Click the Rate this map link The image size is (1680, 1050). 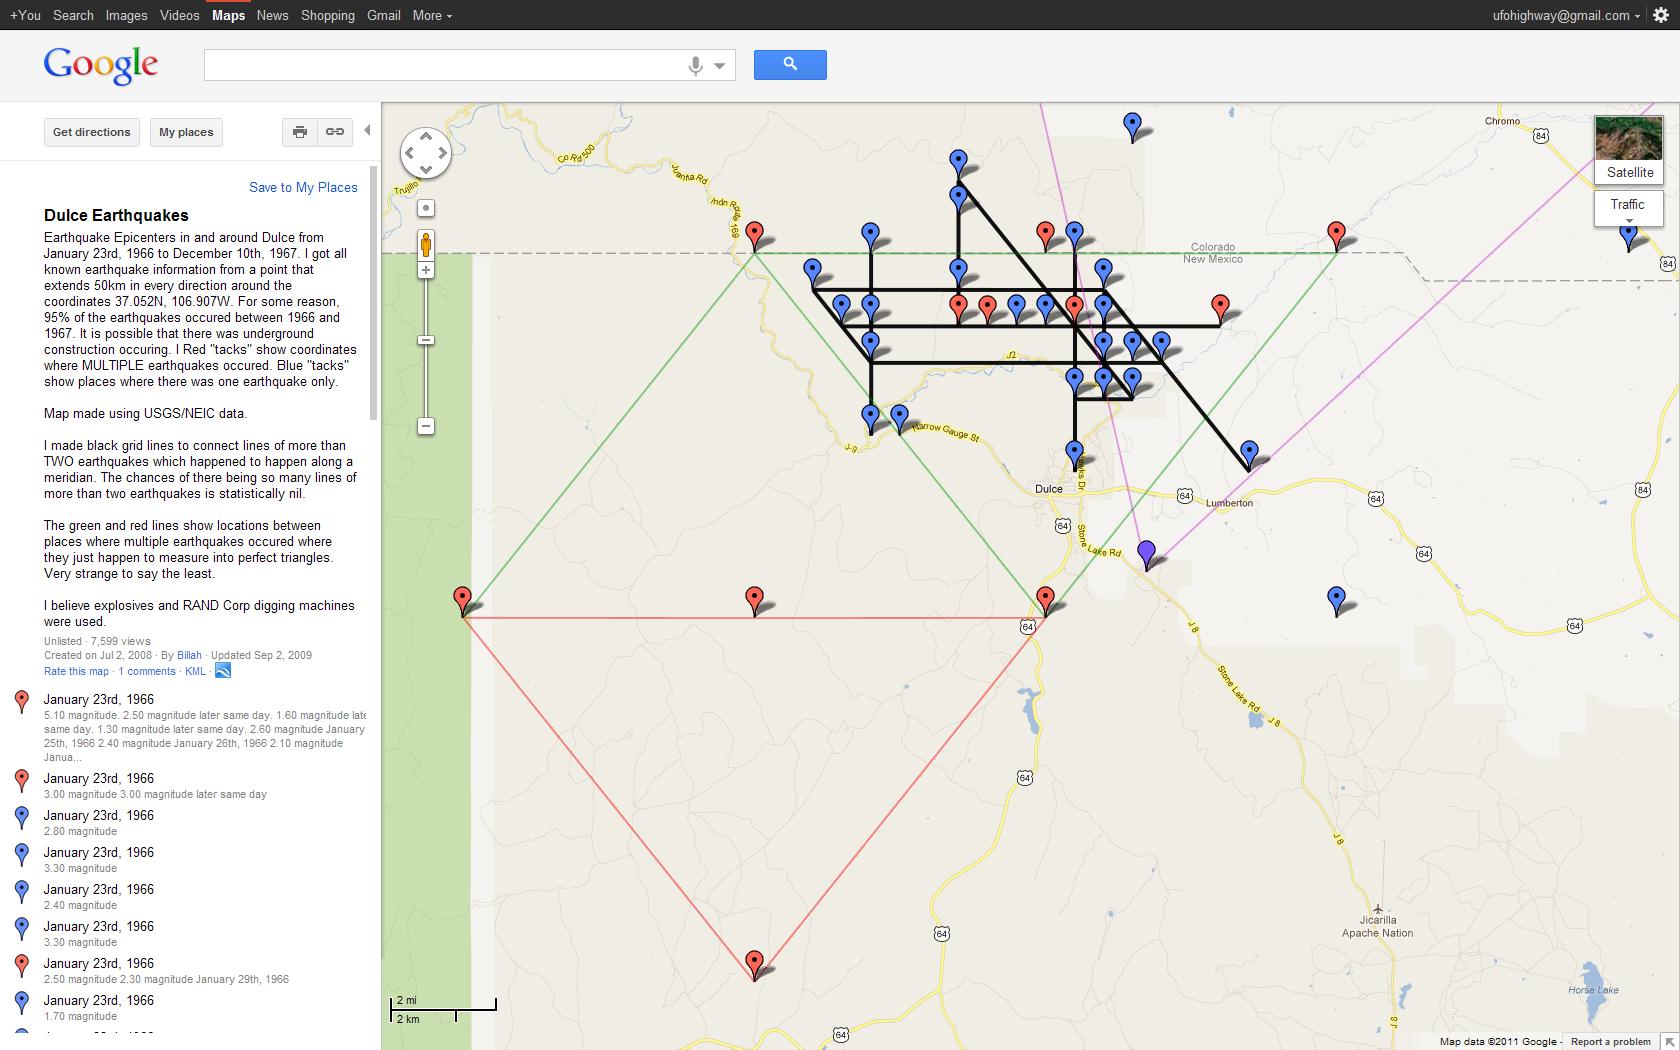tap(76, 671)
